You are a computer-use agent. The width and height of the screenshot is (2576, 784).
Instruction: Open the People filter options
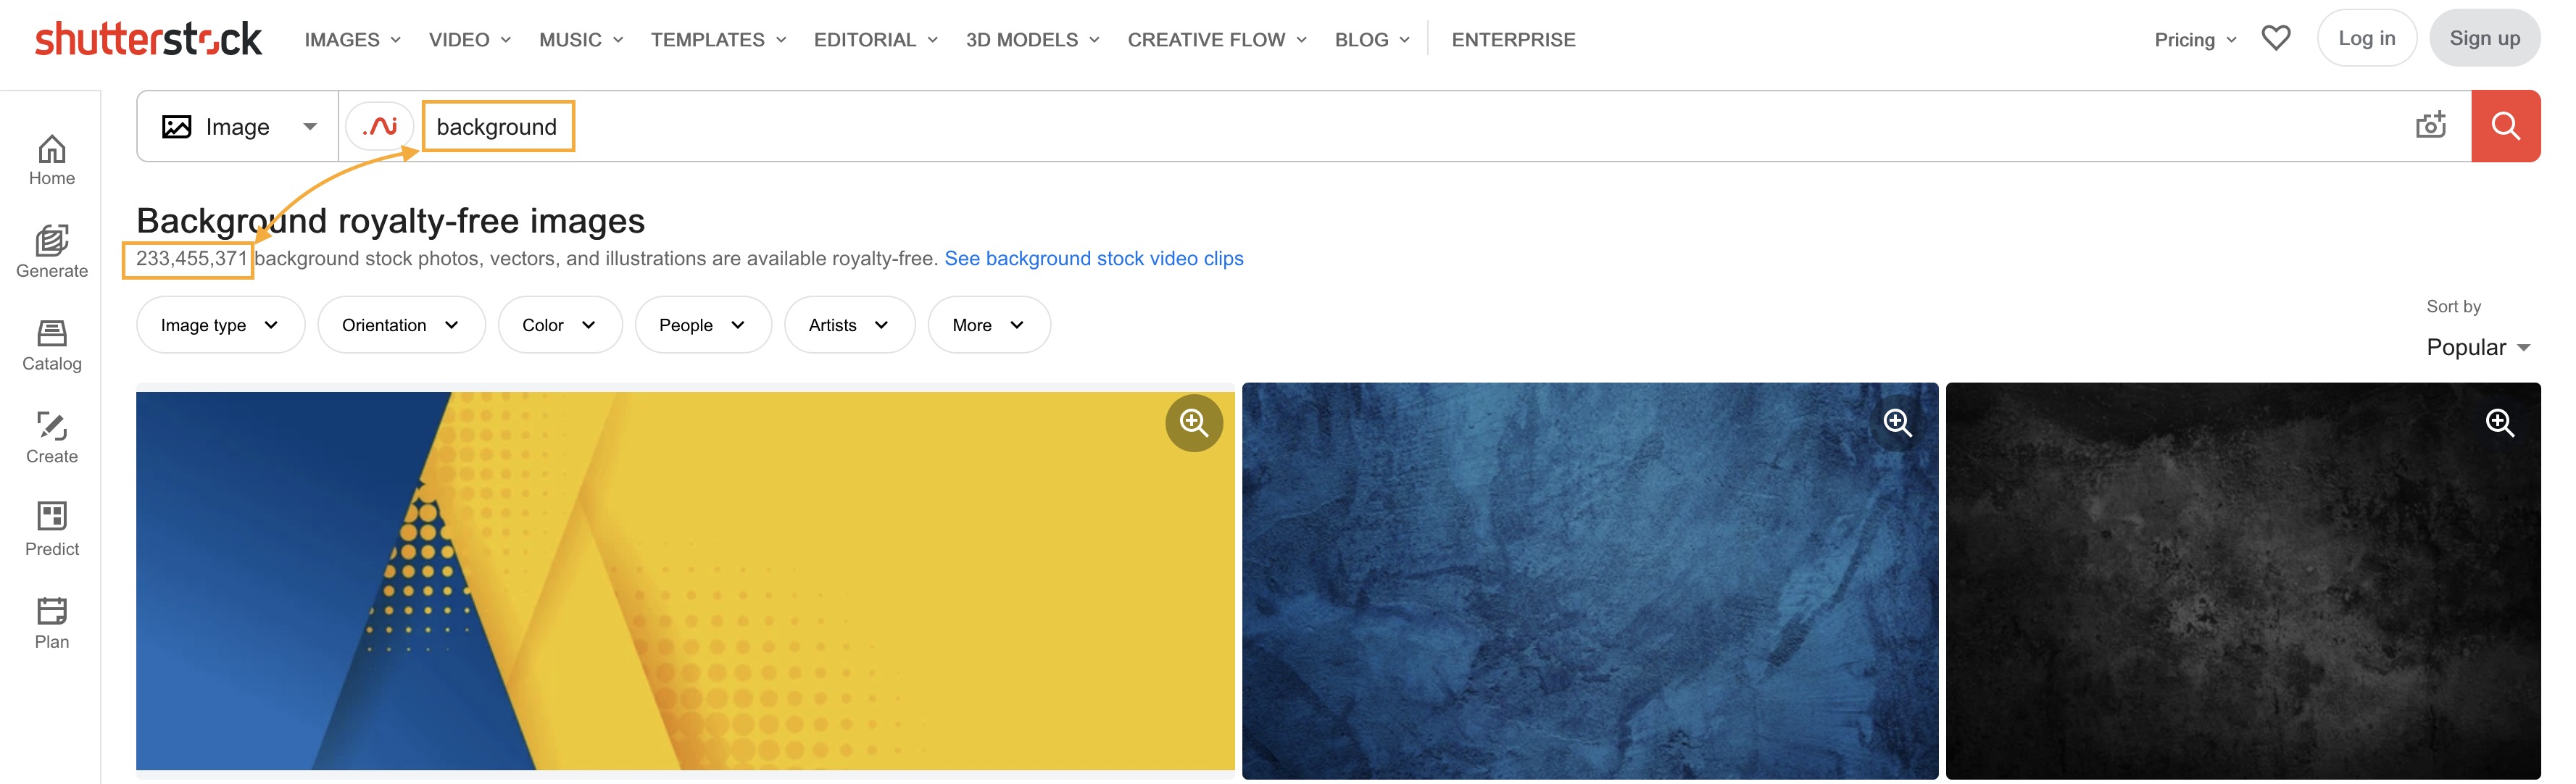(703, 324)
